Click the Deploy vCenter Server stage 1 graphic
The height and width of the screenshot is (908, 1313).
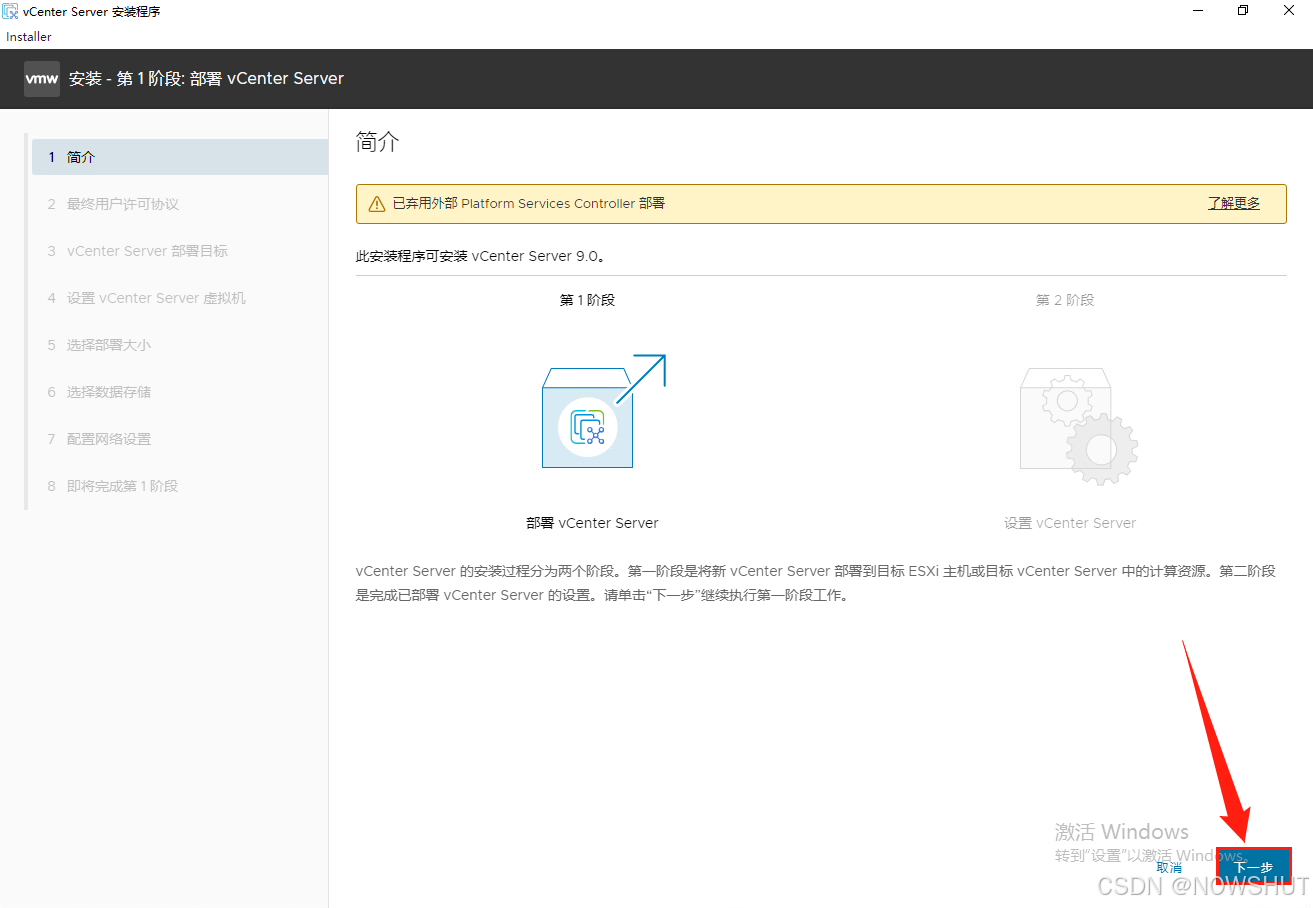click(604, 411)
